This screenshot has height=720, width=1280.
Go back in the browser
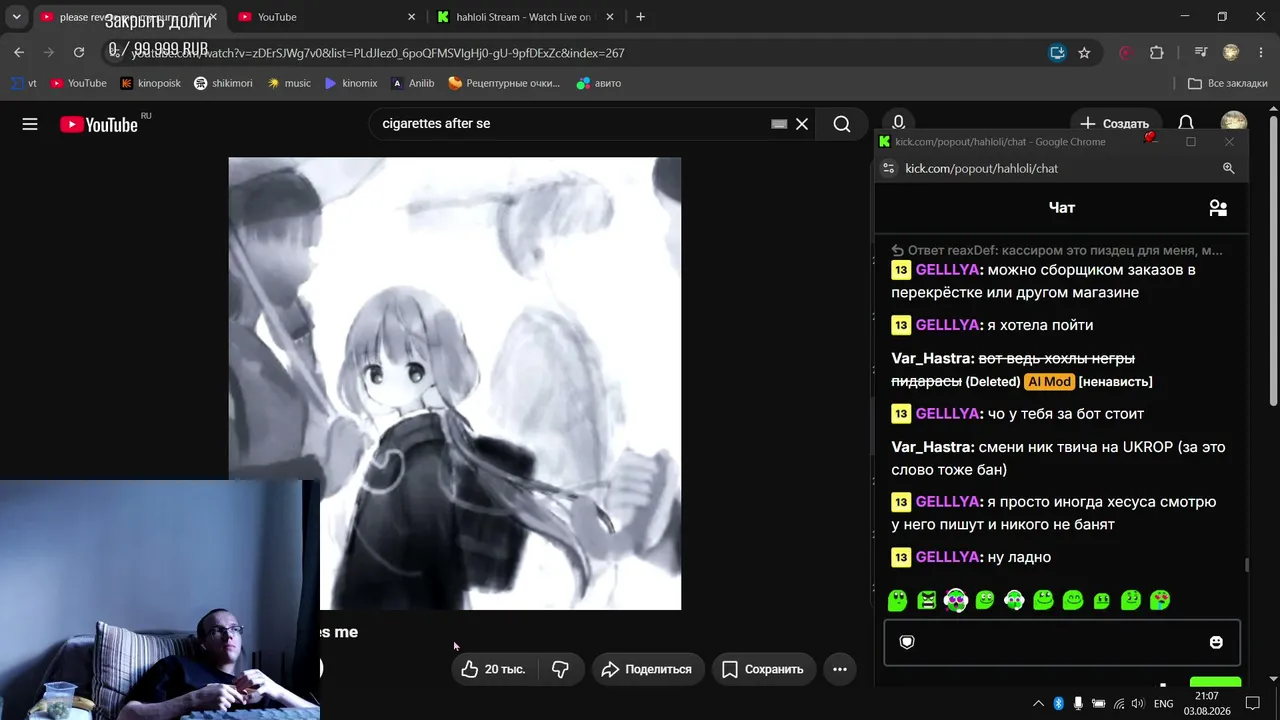click(x=19, y=53)
